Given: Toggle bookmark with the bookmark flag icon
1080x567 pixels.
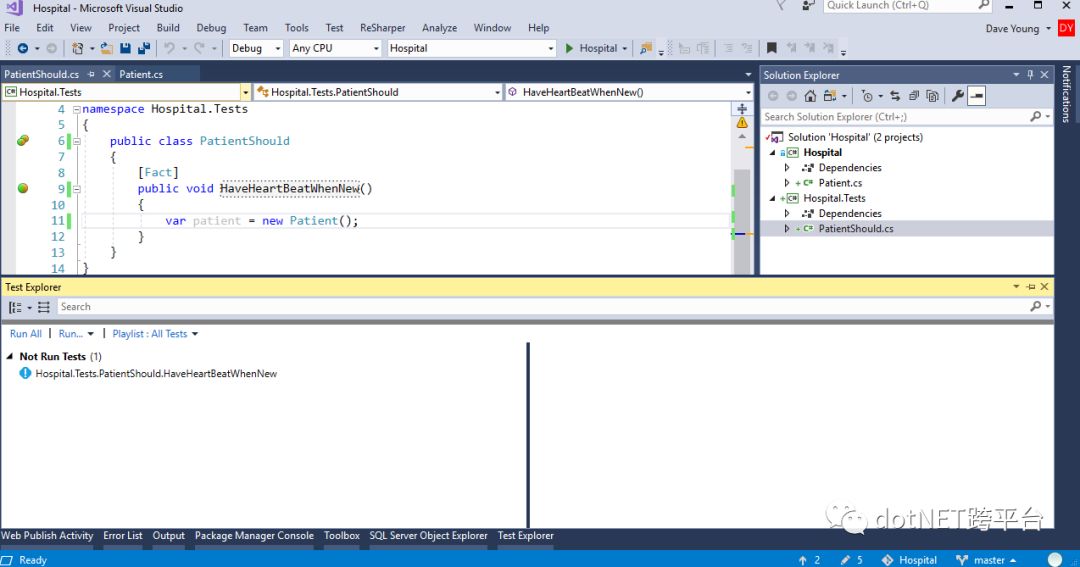Looking at the screenshot, I should [772, 48].
